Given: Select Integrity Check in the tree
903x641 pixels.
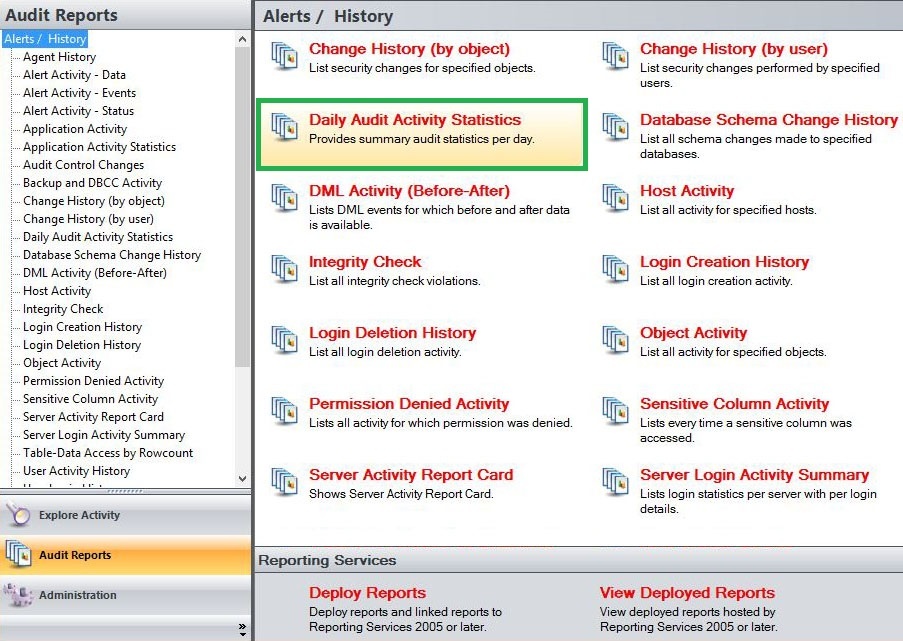Looking at the screenshot, I should point(63,309).
